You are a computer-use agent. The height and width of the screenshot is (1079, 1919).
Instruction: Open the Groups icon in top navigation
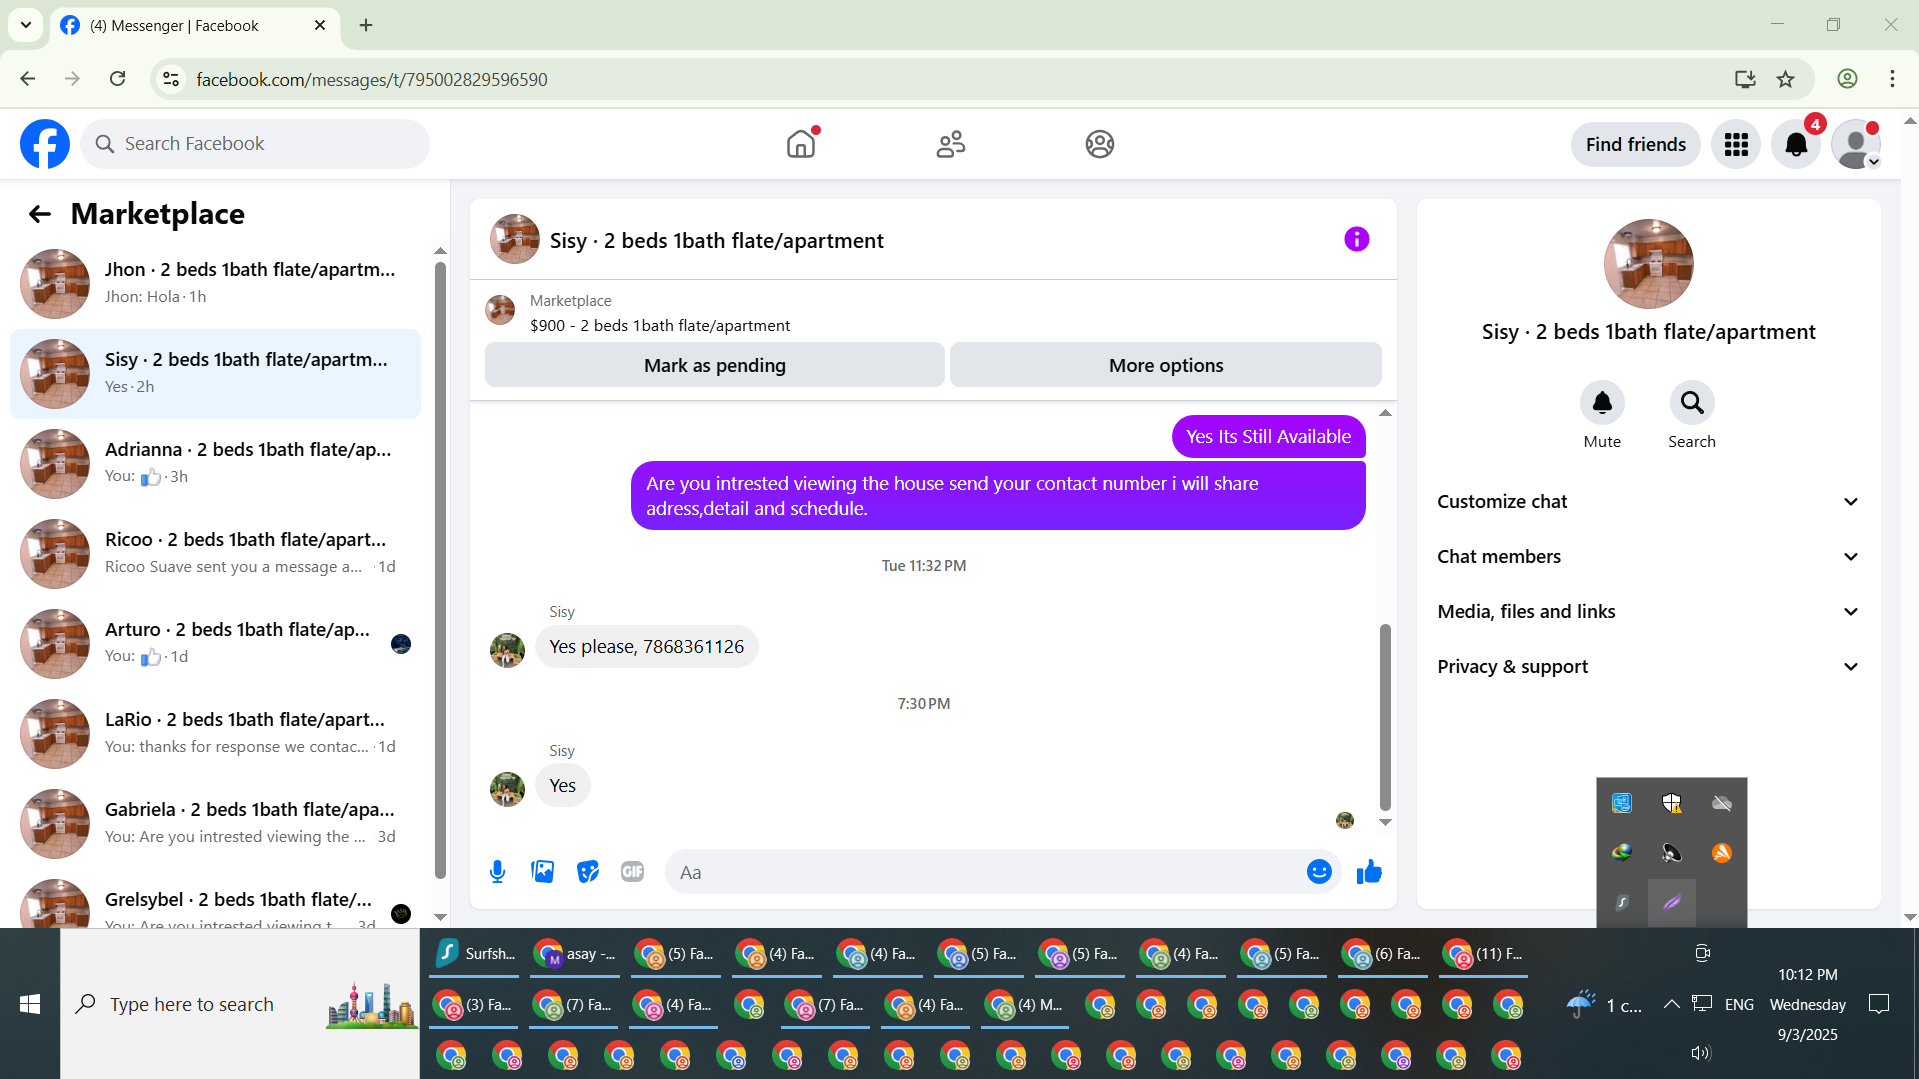tap(1100, 144)
